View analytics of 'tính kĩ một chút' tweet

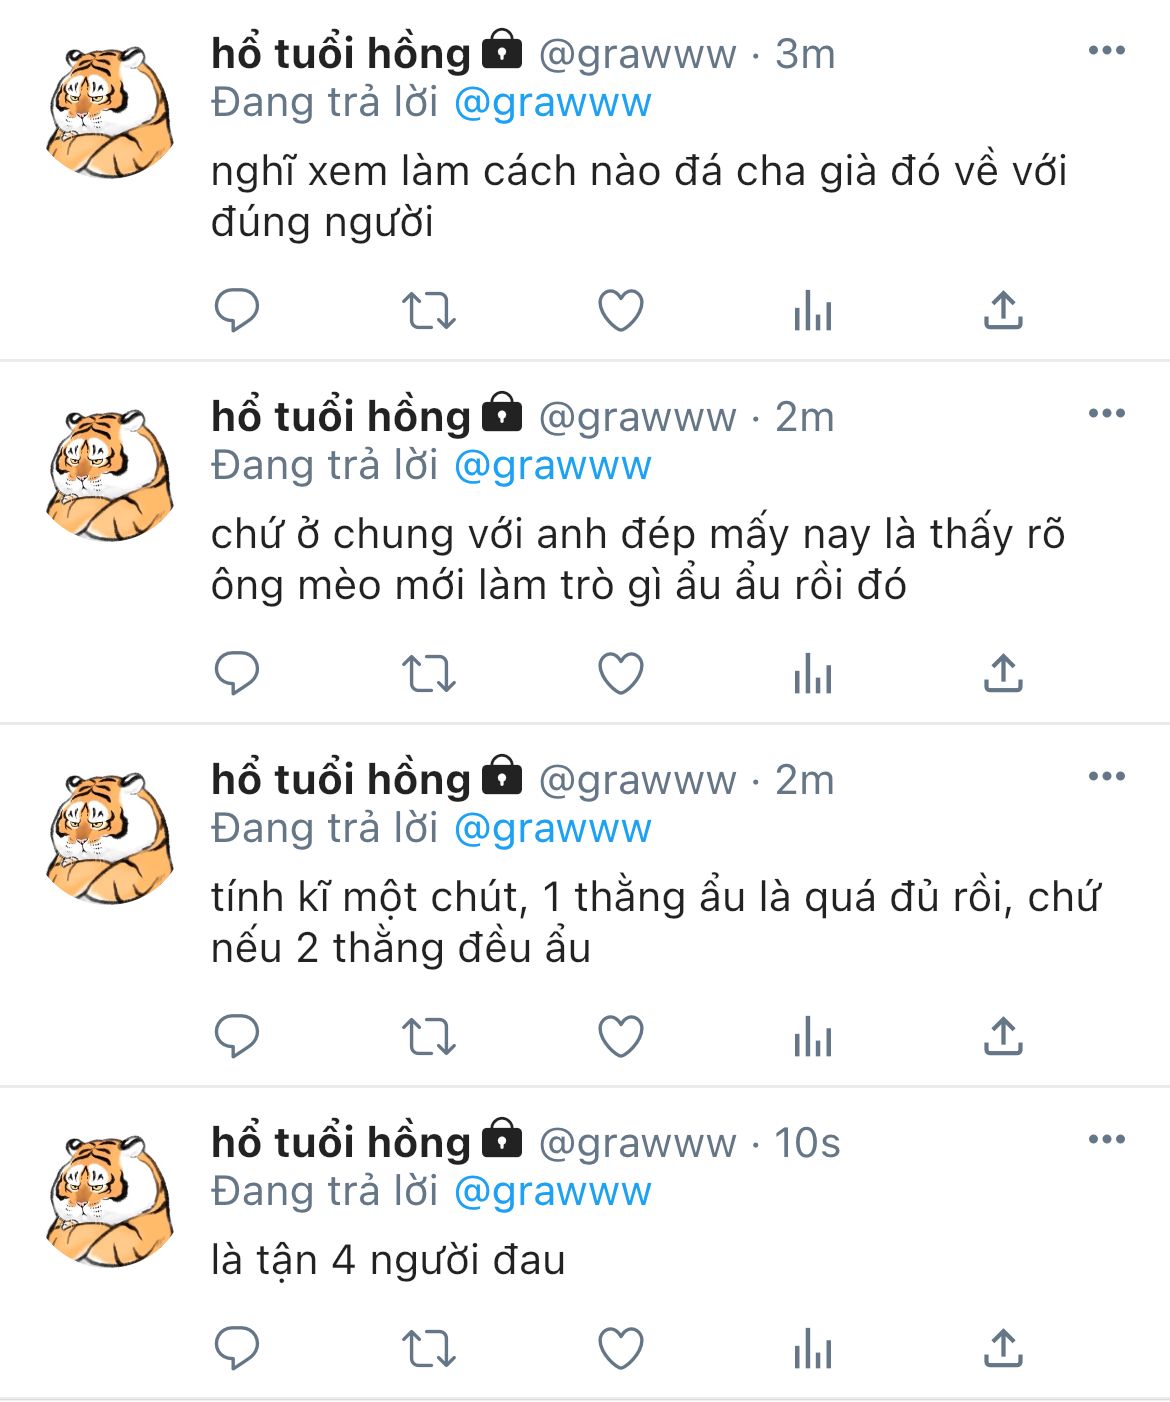812,1036
